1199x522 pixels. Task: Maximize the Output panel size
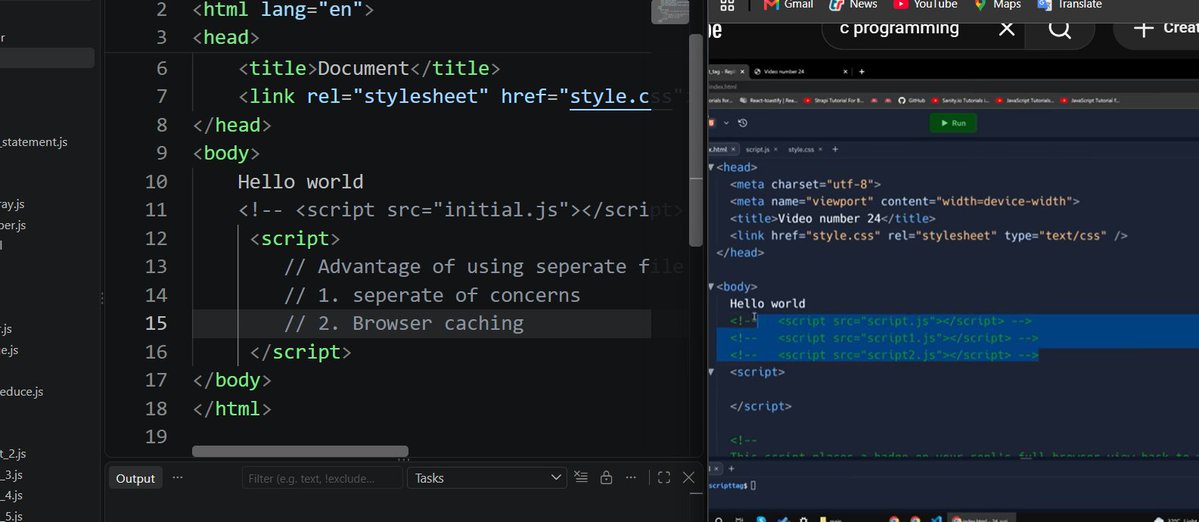point(664,478)
